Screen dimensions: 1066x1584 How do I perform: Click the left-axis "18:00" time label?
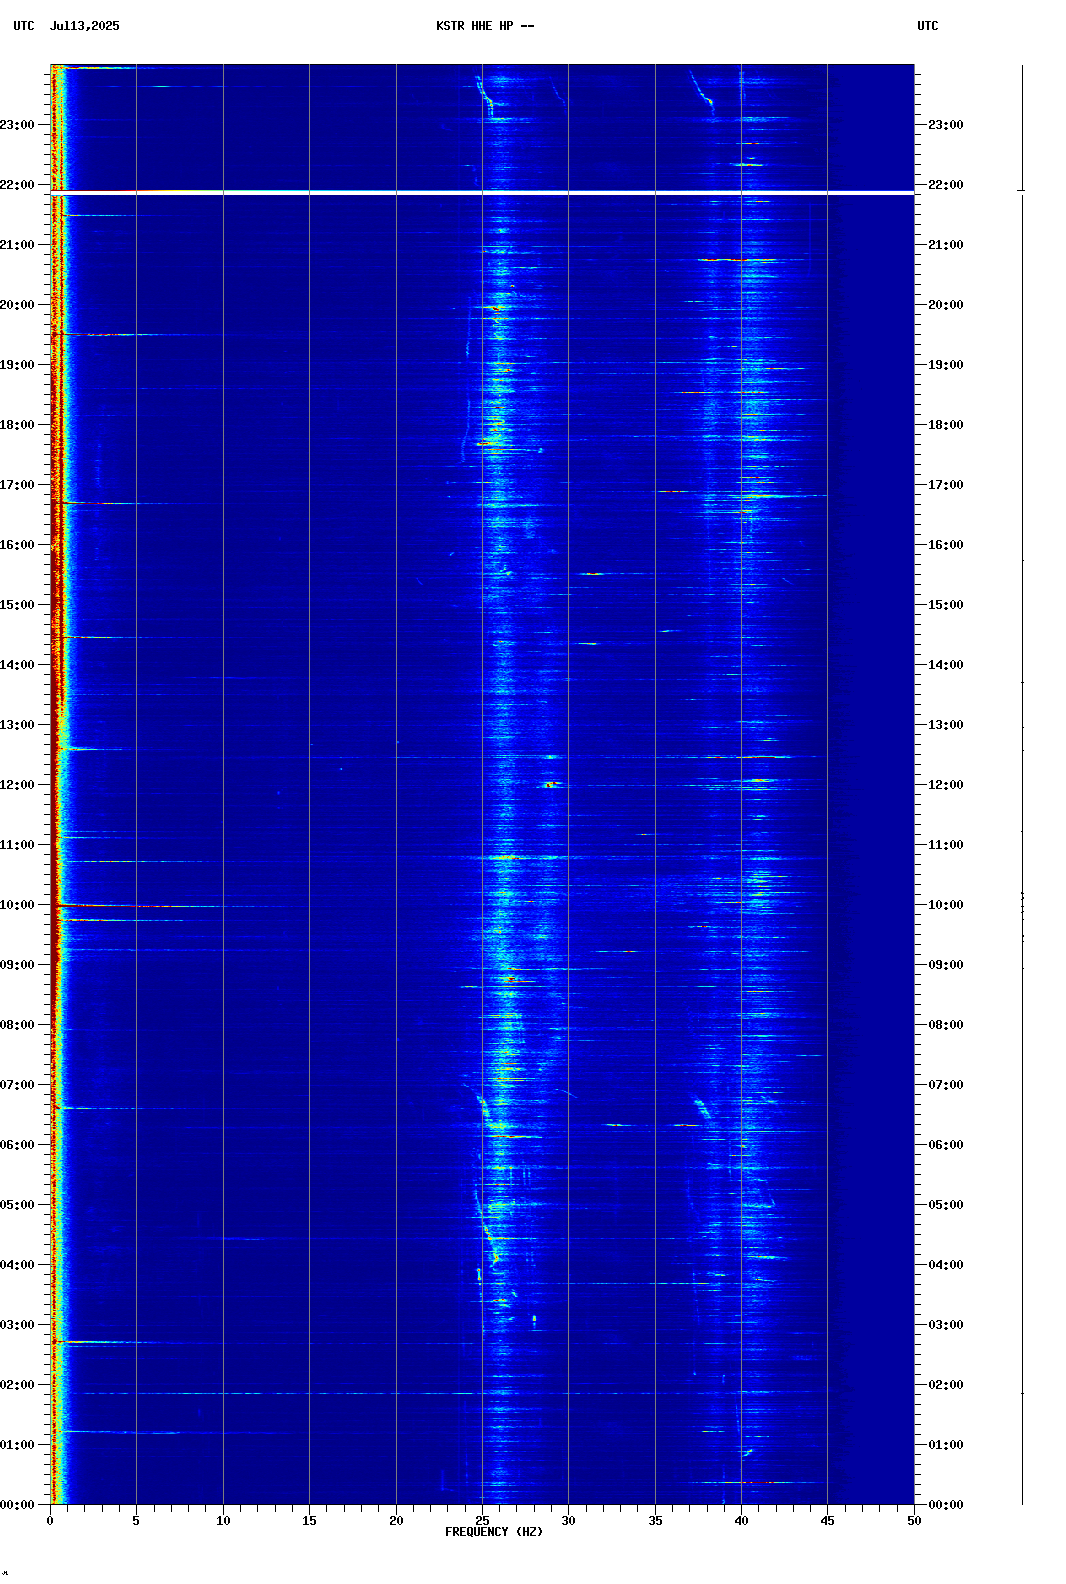click(17, 425)
